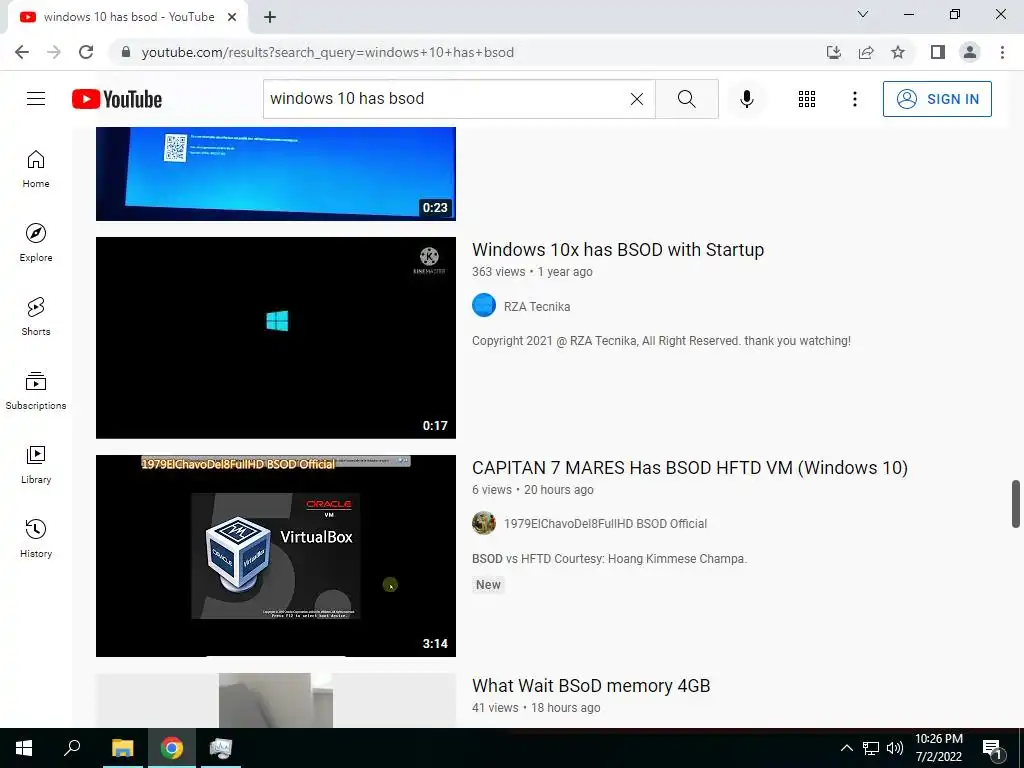
Task: Open Shorts in sidebar
Action: (x=36, y=317)
